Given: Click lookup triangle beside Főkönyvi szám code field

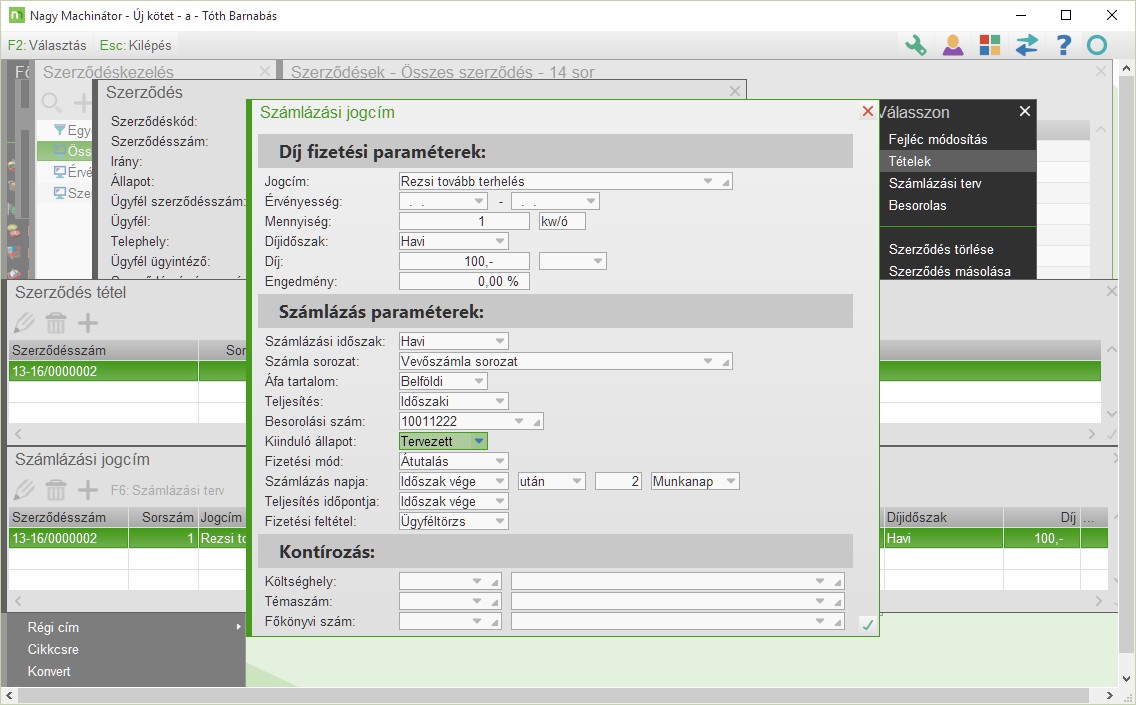Looking at the screenshot, I should pyautogui.click(x=495, y=622).
